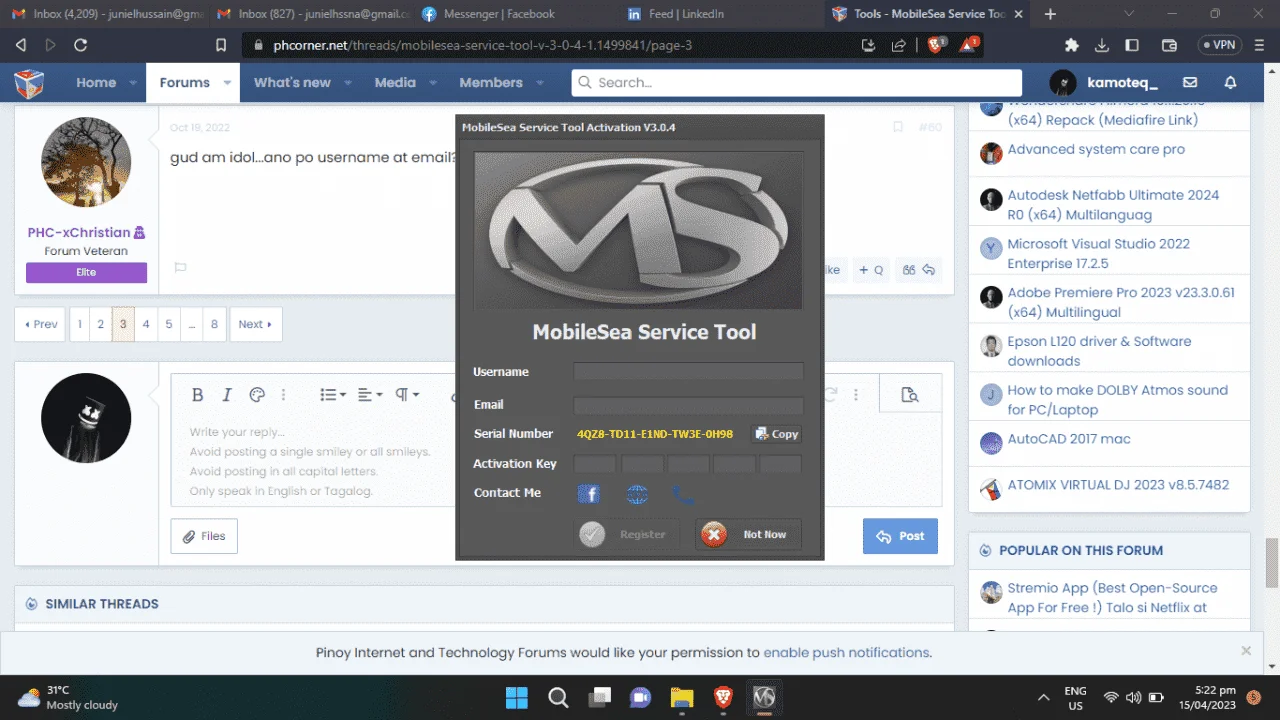Open the text color palette in the editor
The width and height of the screenshot is (1280, 720).
[x=256, y=395]
